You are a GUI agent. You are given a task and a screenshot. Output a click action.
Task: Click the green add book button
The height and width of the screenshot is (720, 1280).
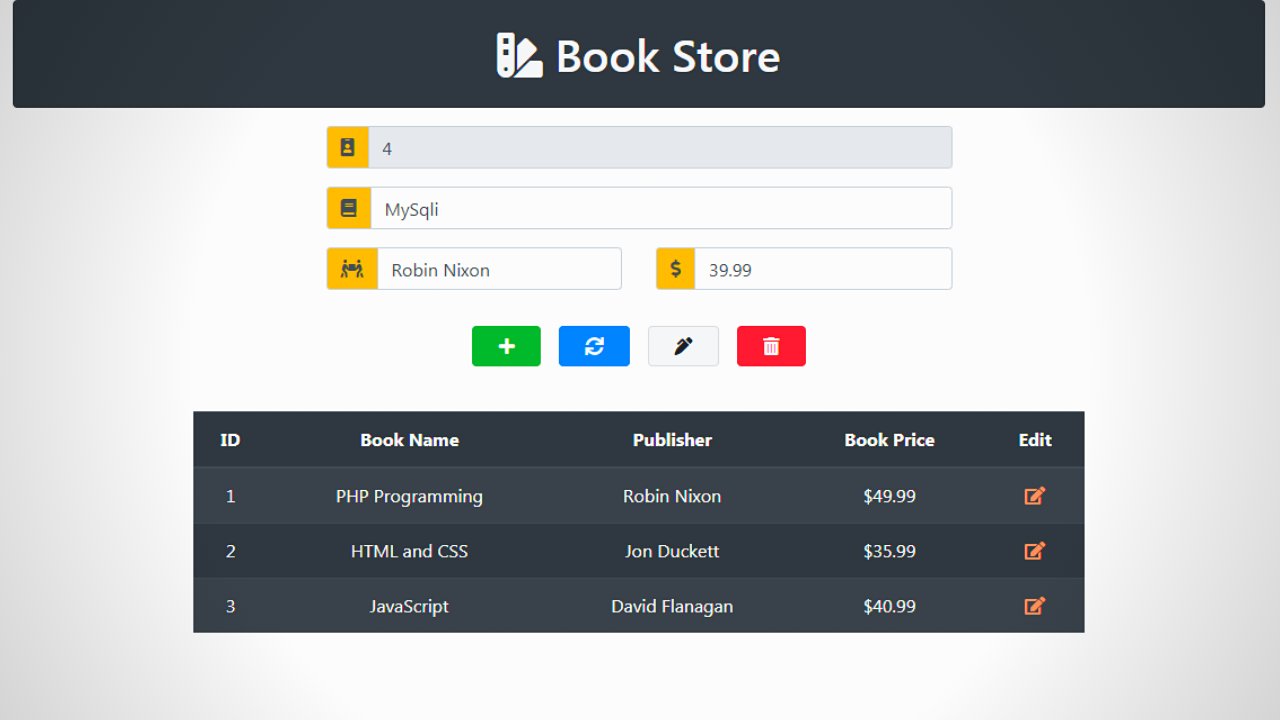506,346
